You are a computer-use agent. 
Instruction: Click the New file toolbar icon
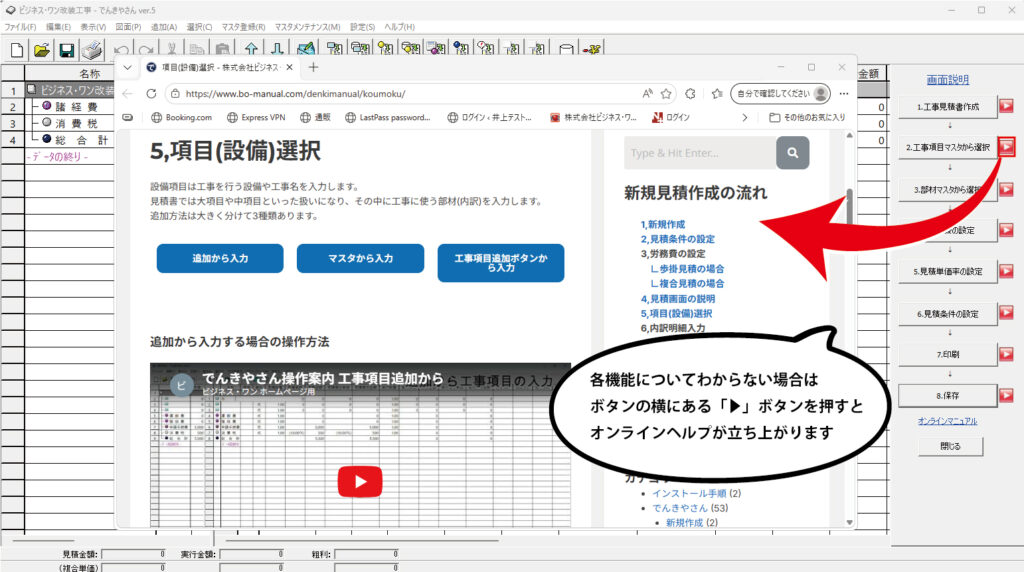[17, 50]
